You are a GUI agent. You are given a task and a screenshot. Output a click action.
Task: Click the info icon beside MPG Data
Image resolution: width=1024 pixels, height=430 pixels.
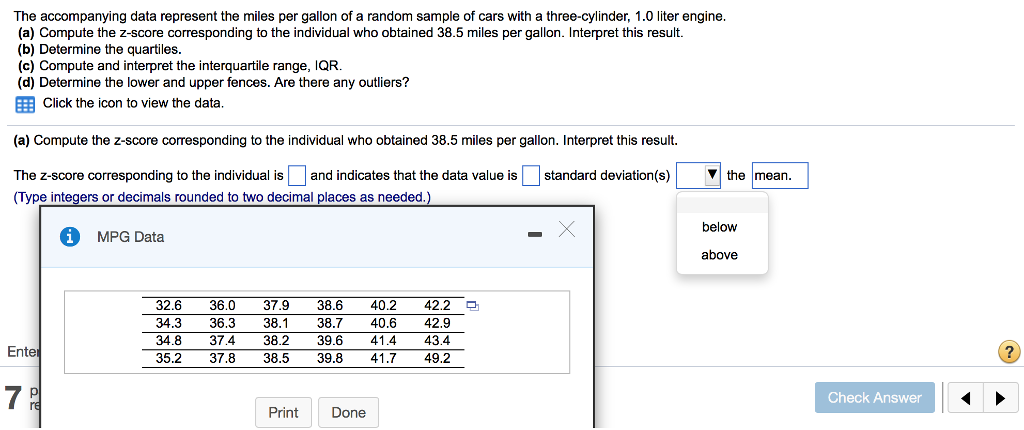(x=69, y=237)
